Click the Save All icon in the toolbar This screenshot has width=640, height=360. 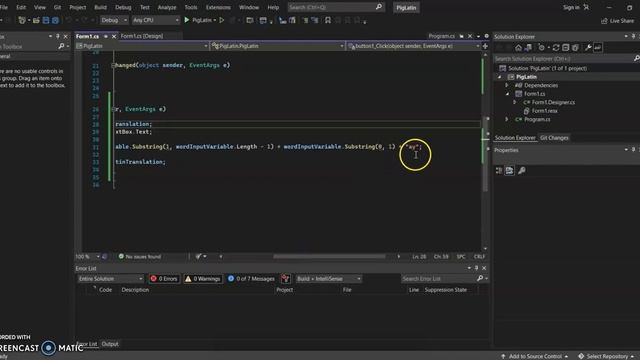point(55,20)
